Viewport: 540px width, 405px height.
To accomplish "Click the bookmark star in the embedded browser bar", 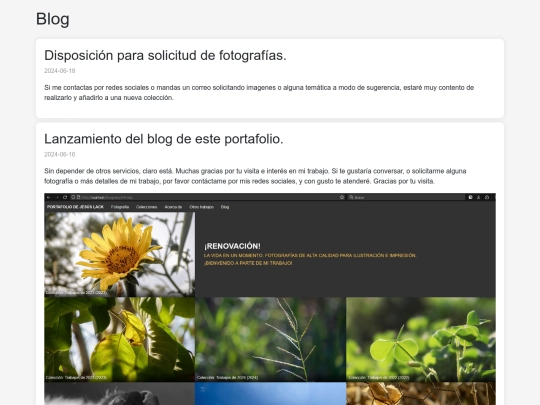I will coord(342,197).
